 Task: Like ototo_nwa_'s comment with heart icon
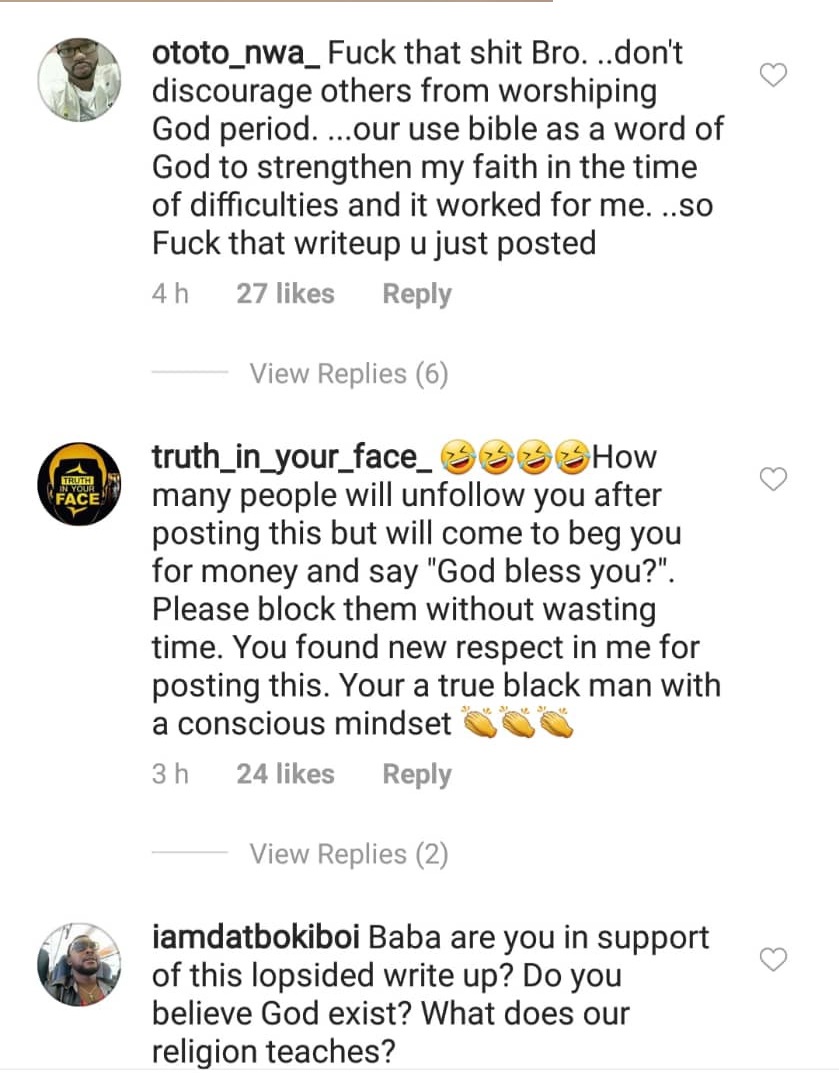774,75
